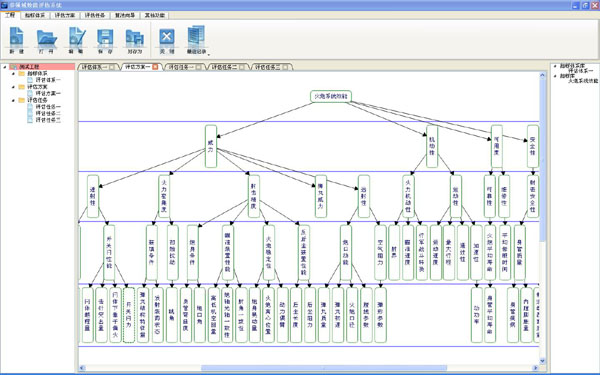
Task: Collapse the 评估任务 folder in project tree
Action: click(13, 100)
